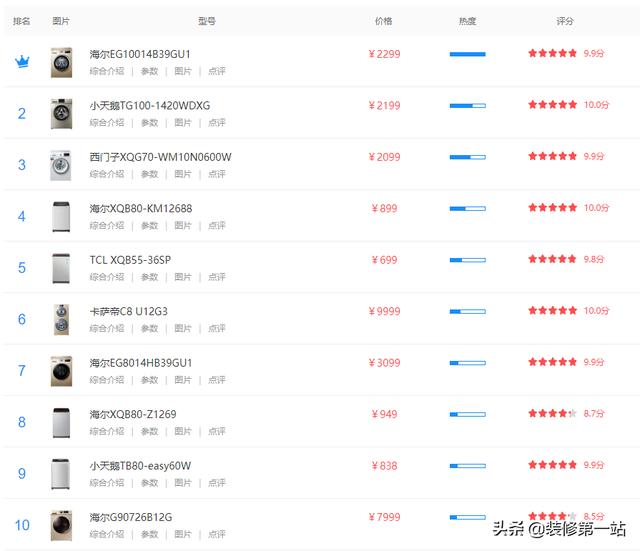
Task: View the 西门子XQG70-WM10N0600W washer image
Action: 60,165
